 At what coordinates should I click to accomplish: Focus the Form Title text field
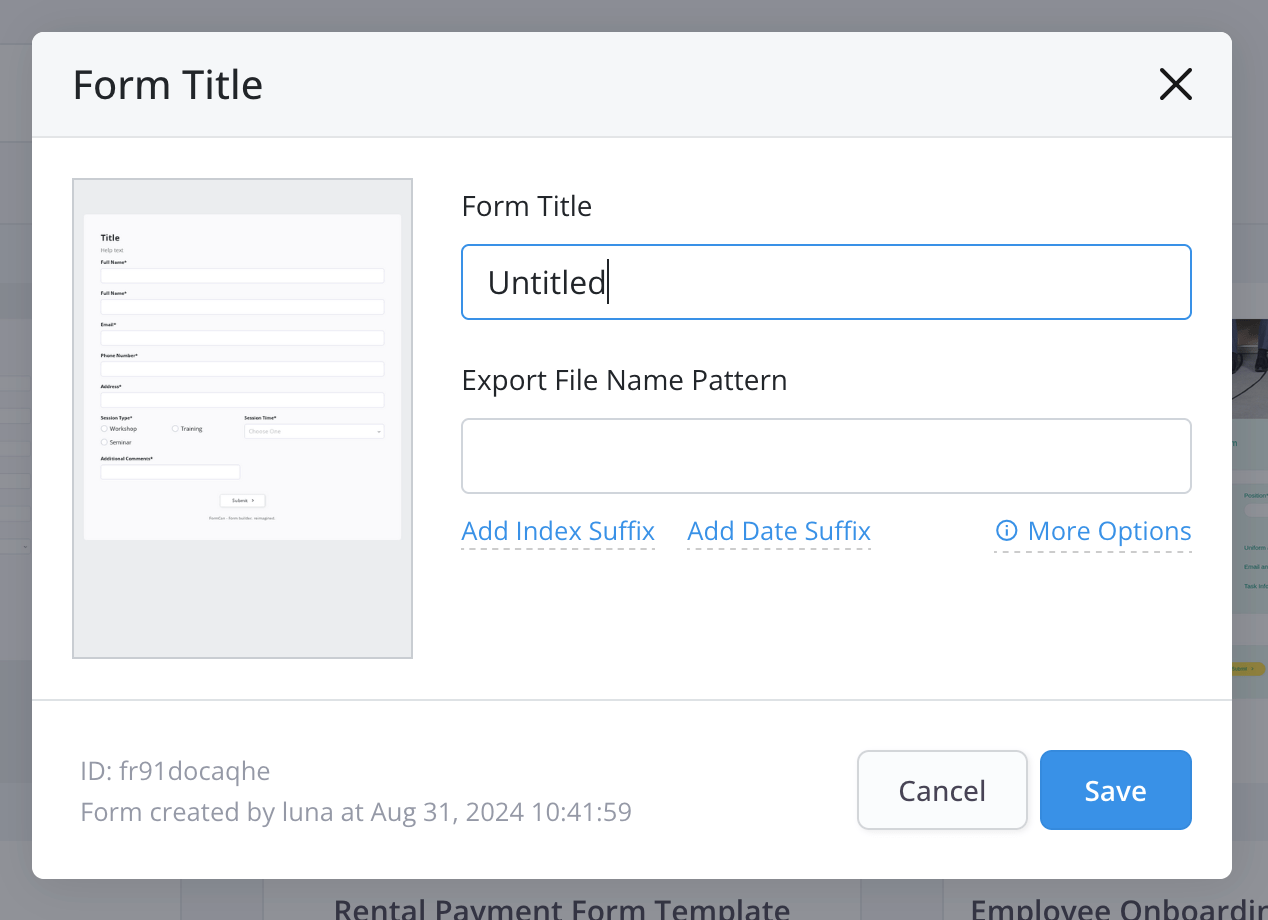(x=826, y=282)
